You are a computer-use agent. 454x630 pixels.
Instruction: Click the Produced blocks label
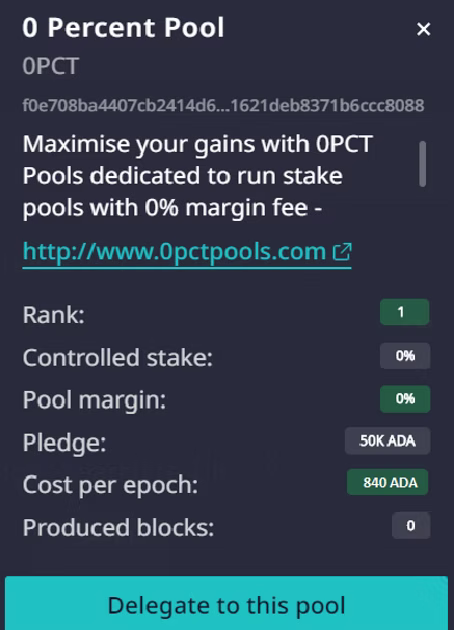point(119,528)
